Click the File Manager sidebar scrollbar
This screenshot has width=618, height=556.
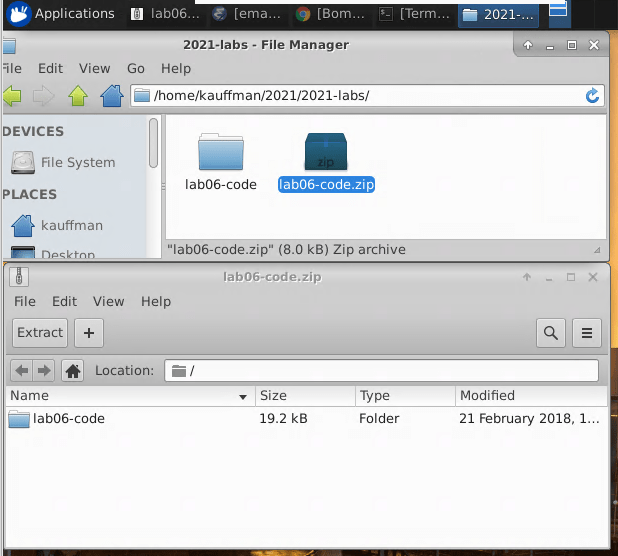tap(153, 143)
